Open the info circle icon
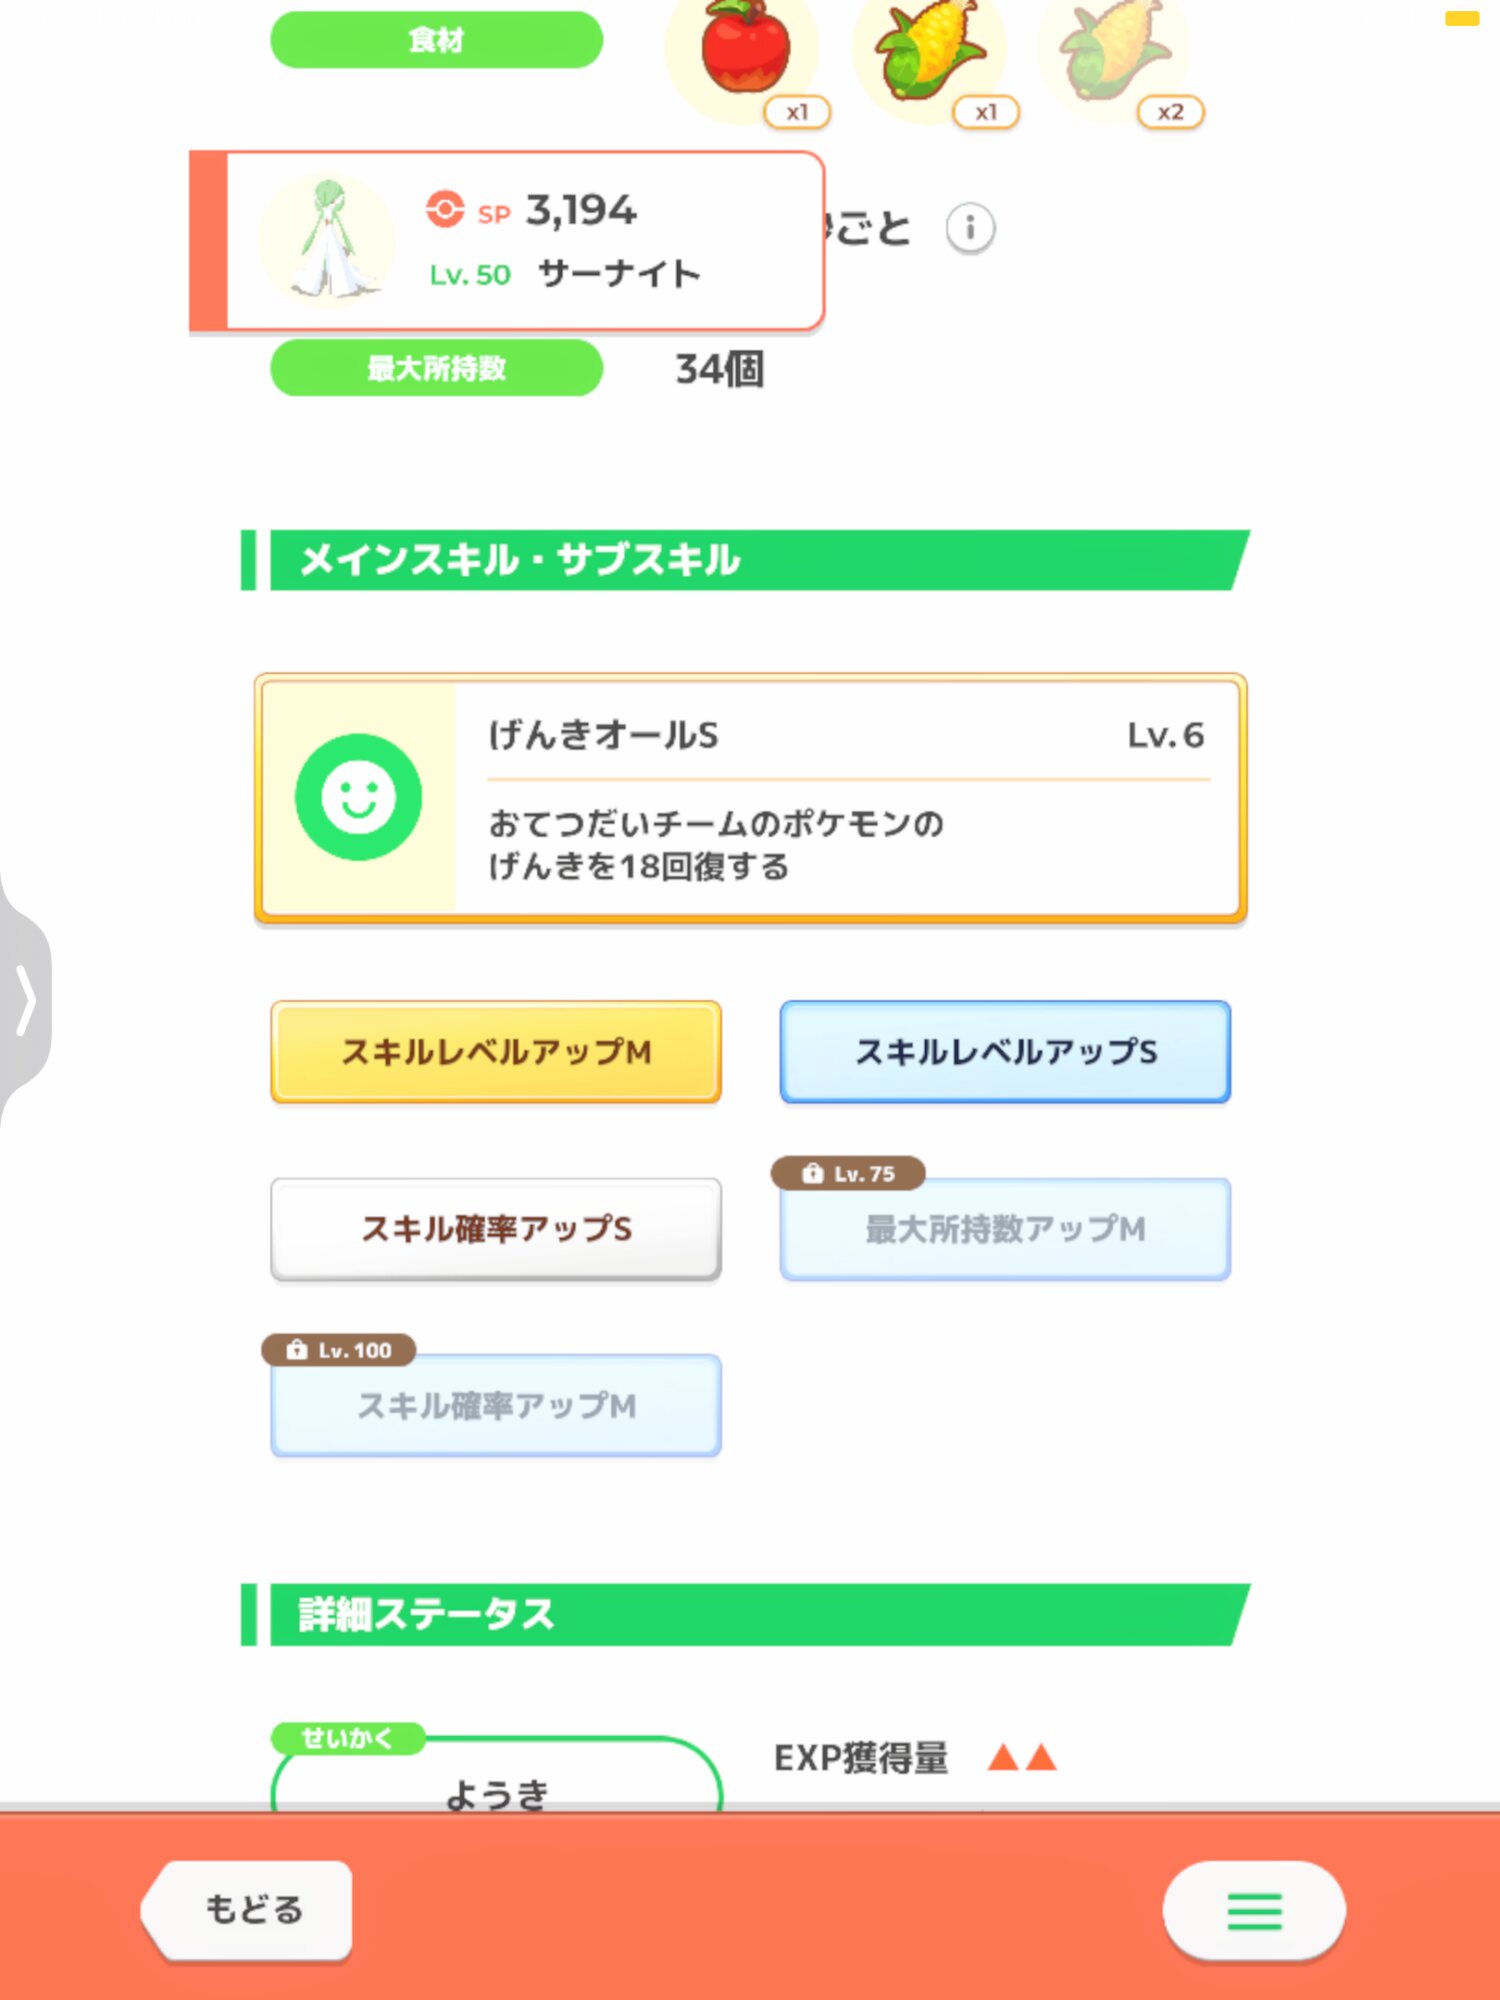1500x2000 pixels. point(969,229)
